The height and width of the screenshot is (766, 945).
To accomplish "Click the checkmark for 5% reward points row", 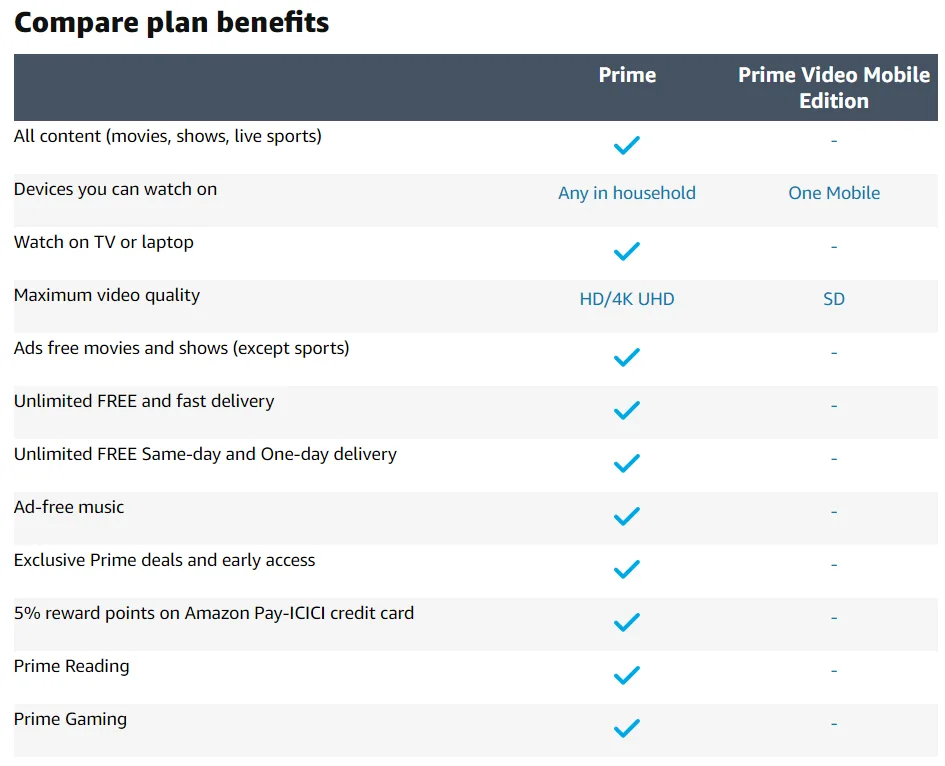I will pyautogui.click(x=626, y=623).
